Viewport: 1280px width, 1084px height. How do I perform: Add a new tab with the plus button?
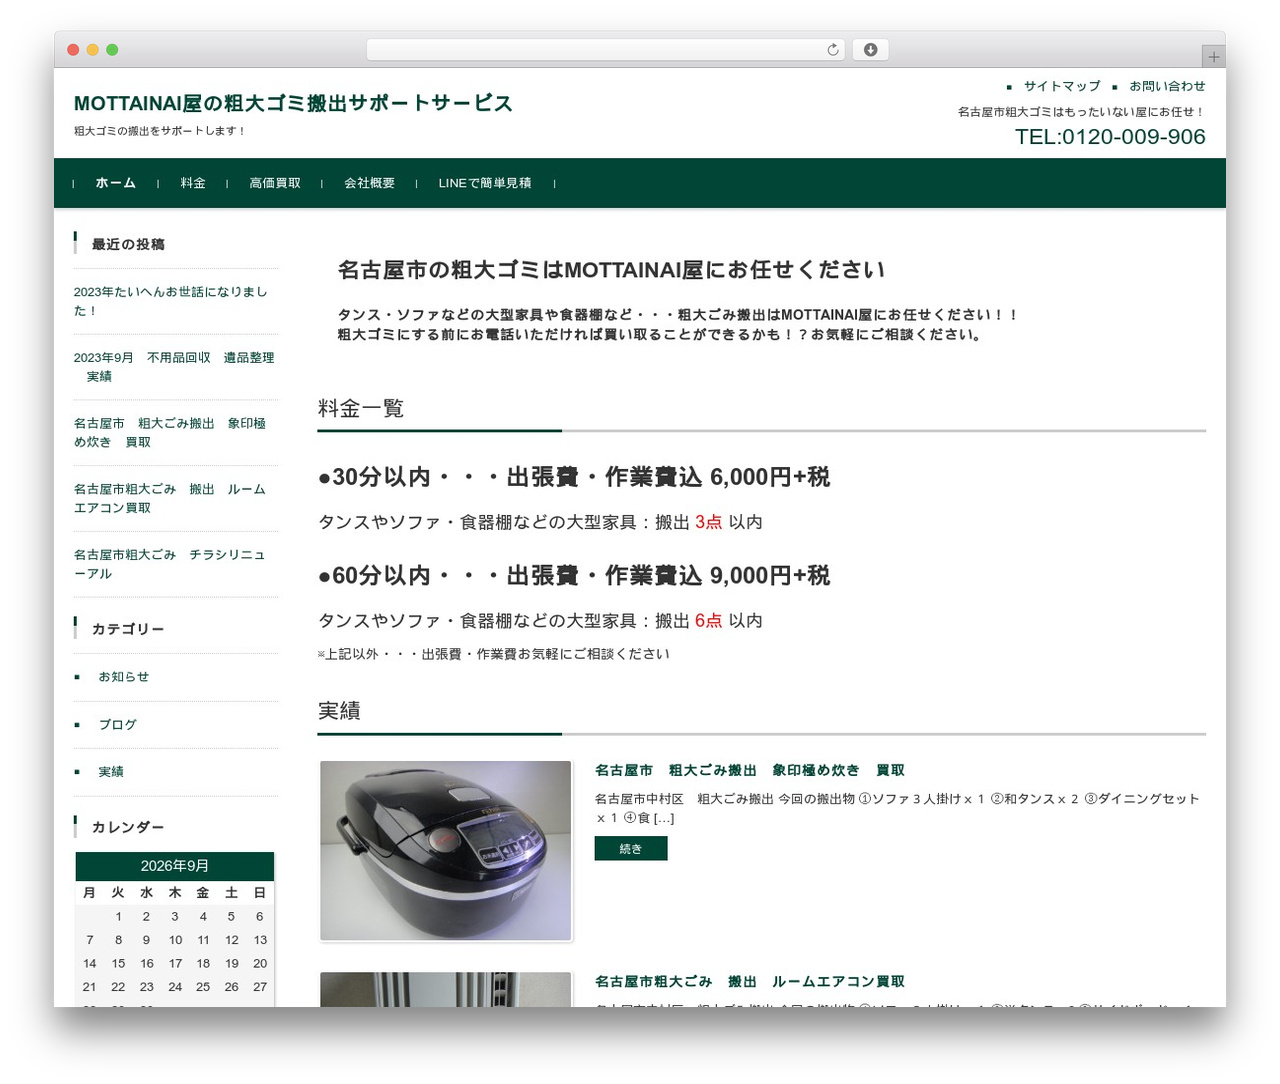pyautogui.click(x=1214, y=57)
